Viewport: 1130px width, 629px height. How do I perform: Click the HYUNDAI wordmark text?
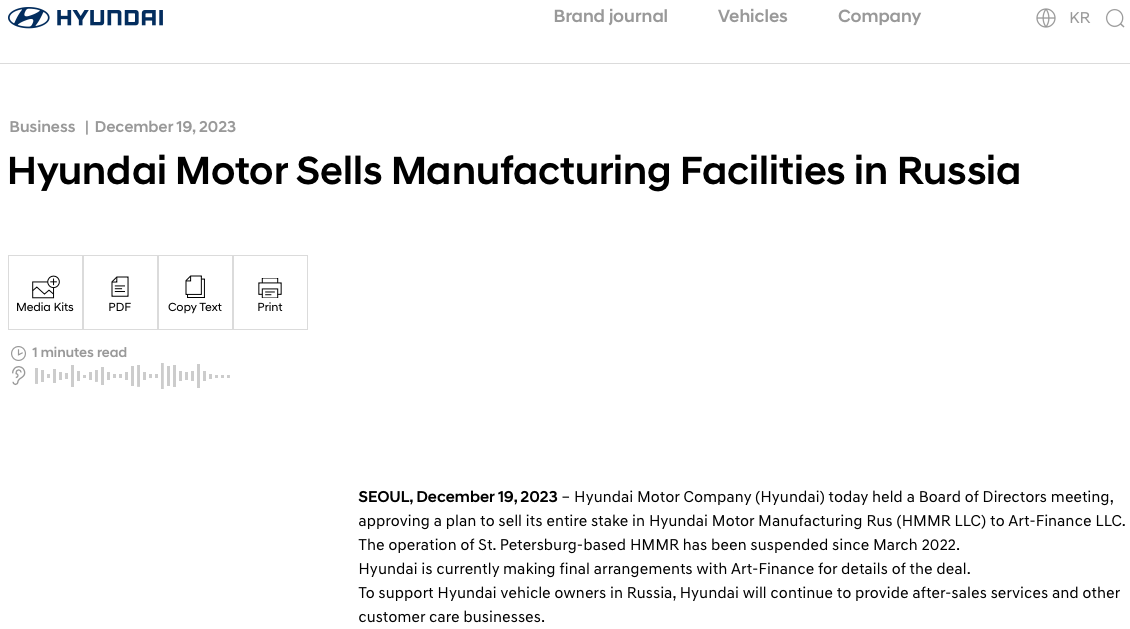tap(110, 18)
